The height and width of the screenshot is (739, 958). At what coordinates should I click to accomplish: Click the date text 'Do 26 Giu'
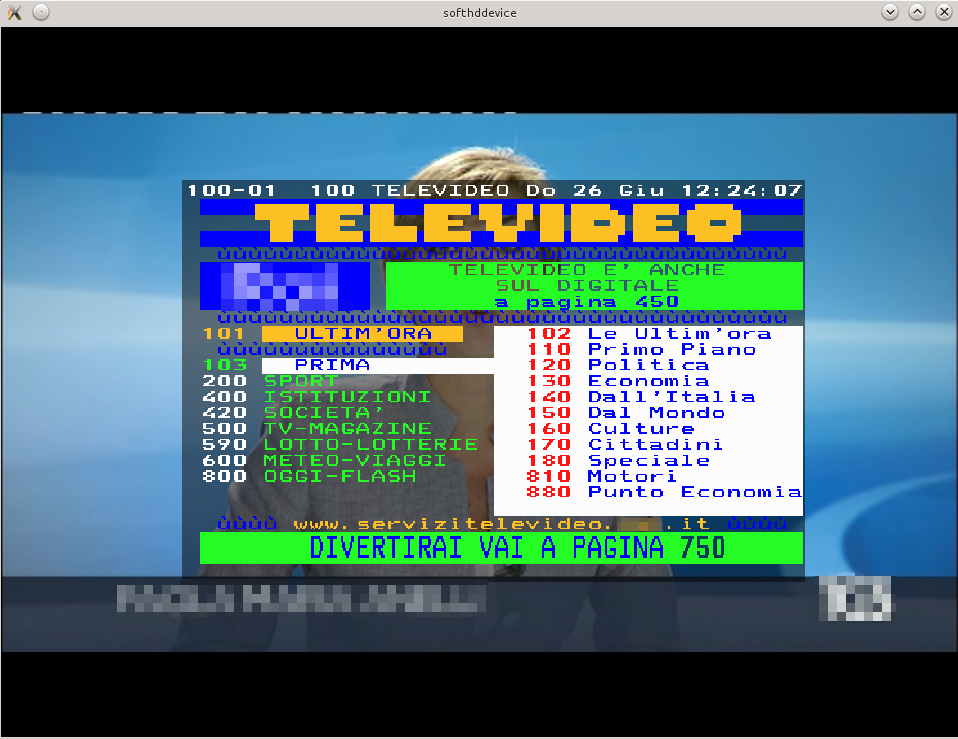click(x=594, y=191)
